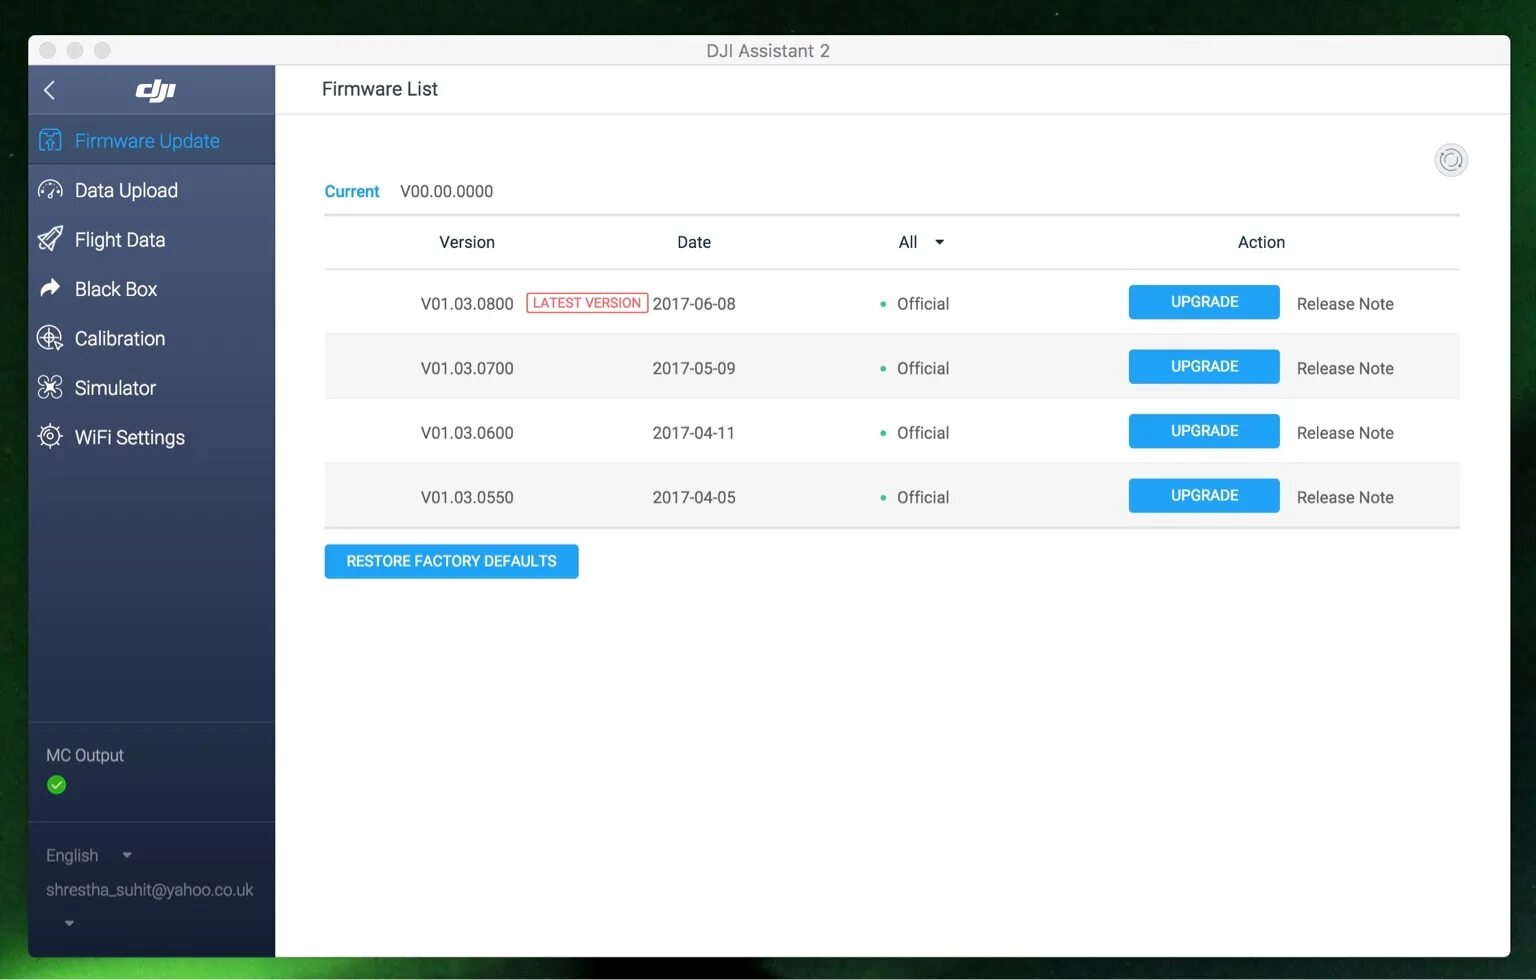Upgrade to firmware V01.03.0550
Viewport: 1536px width, 980px height.
click(1204, 495)
